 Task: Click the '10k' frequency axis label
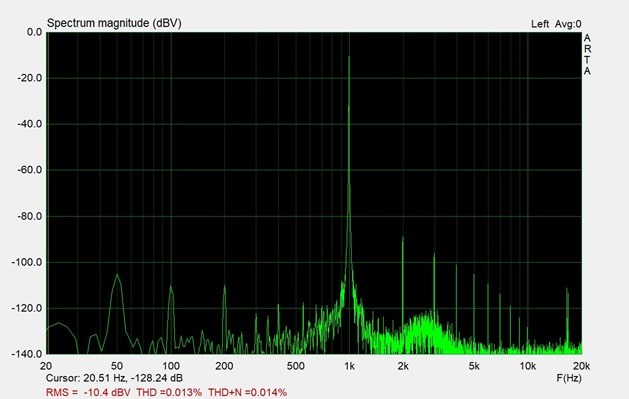528,366
